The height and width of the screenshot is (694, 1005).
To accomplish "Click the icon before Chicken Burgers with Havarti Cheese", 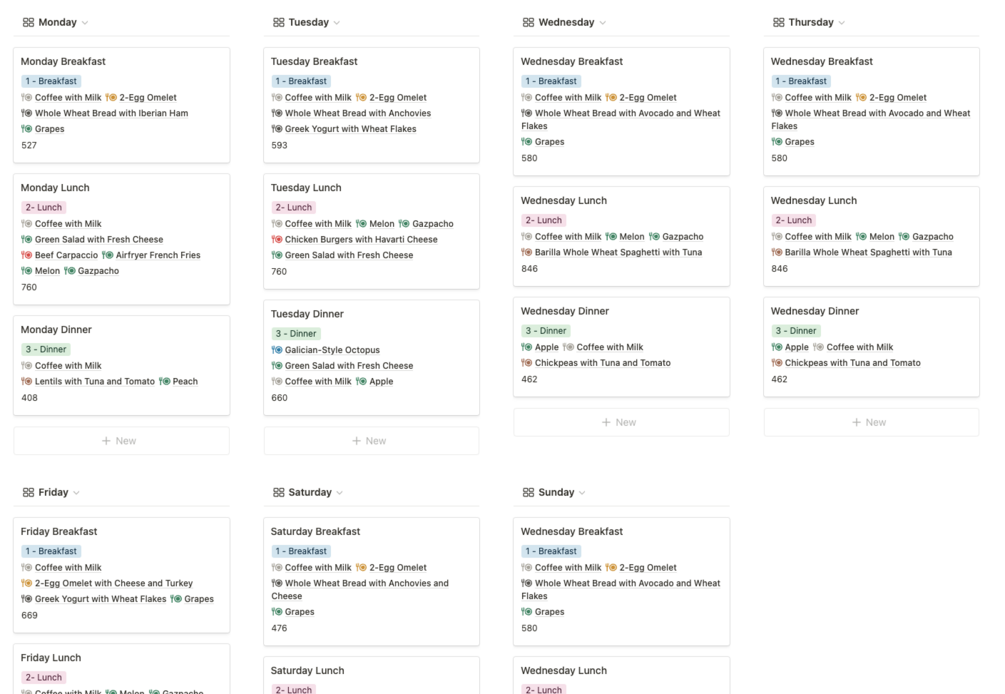I will pyautogui.click(x=276, y=239).
